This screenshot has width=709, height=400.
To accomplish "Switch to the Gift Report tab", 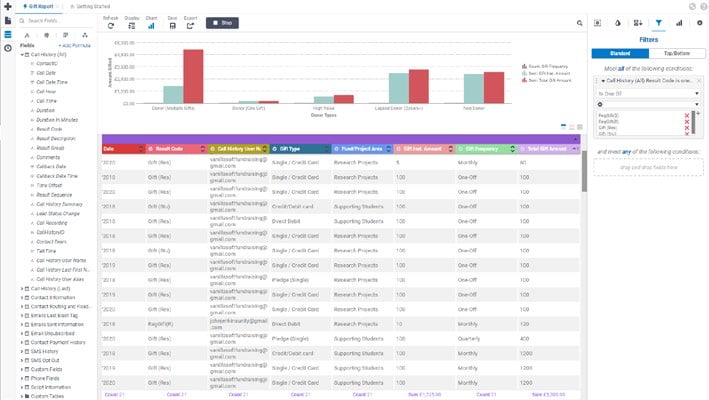I will (39, 6).
